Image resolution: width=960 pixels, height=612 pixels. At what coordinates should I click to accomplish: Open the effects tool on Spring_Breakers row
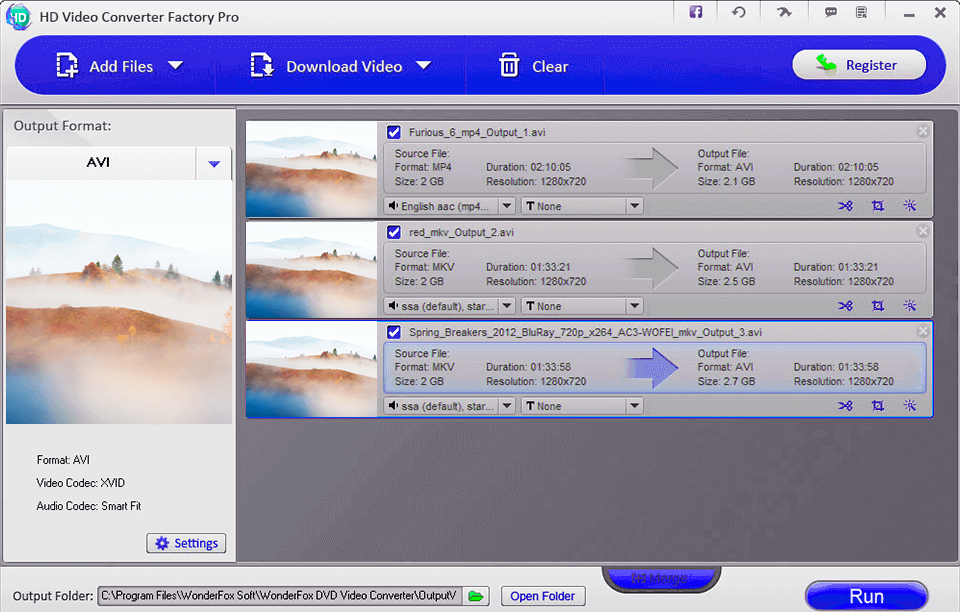coord(910,406)
